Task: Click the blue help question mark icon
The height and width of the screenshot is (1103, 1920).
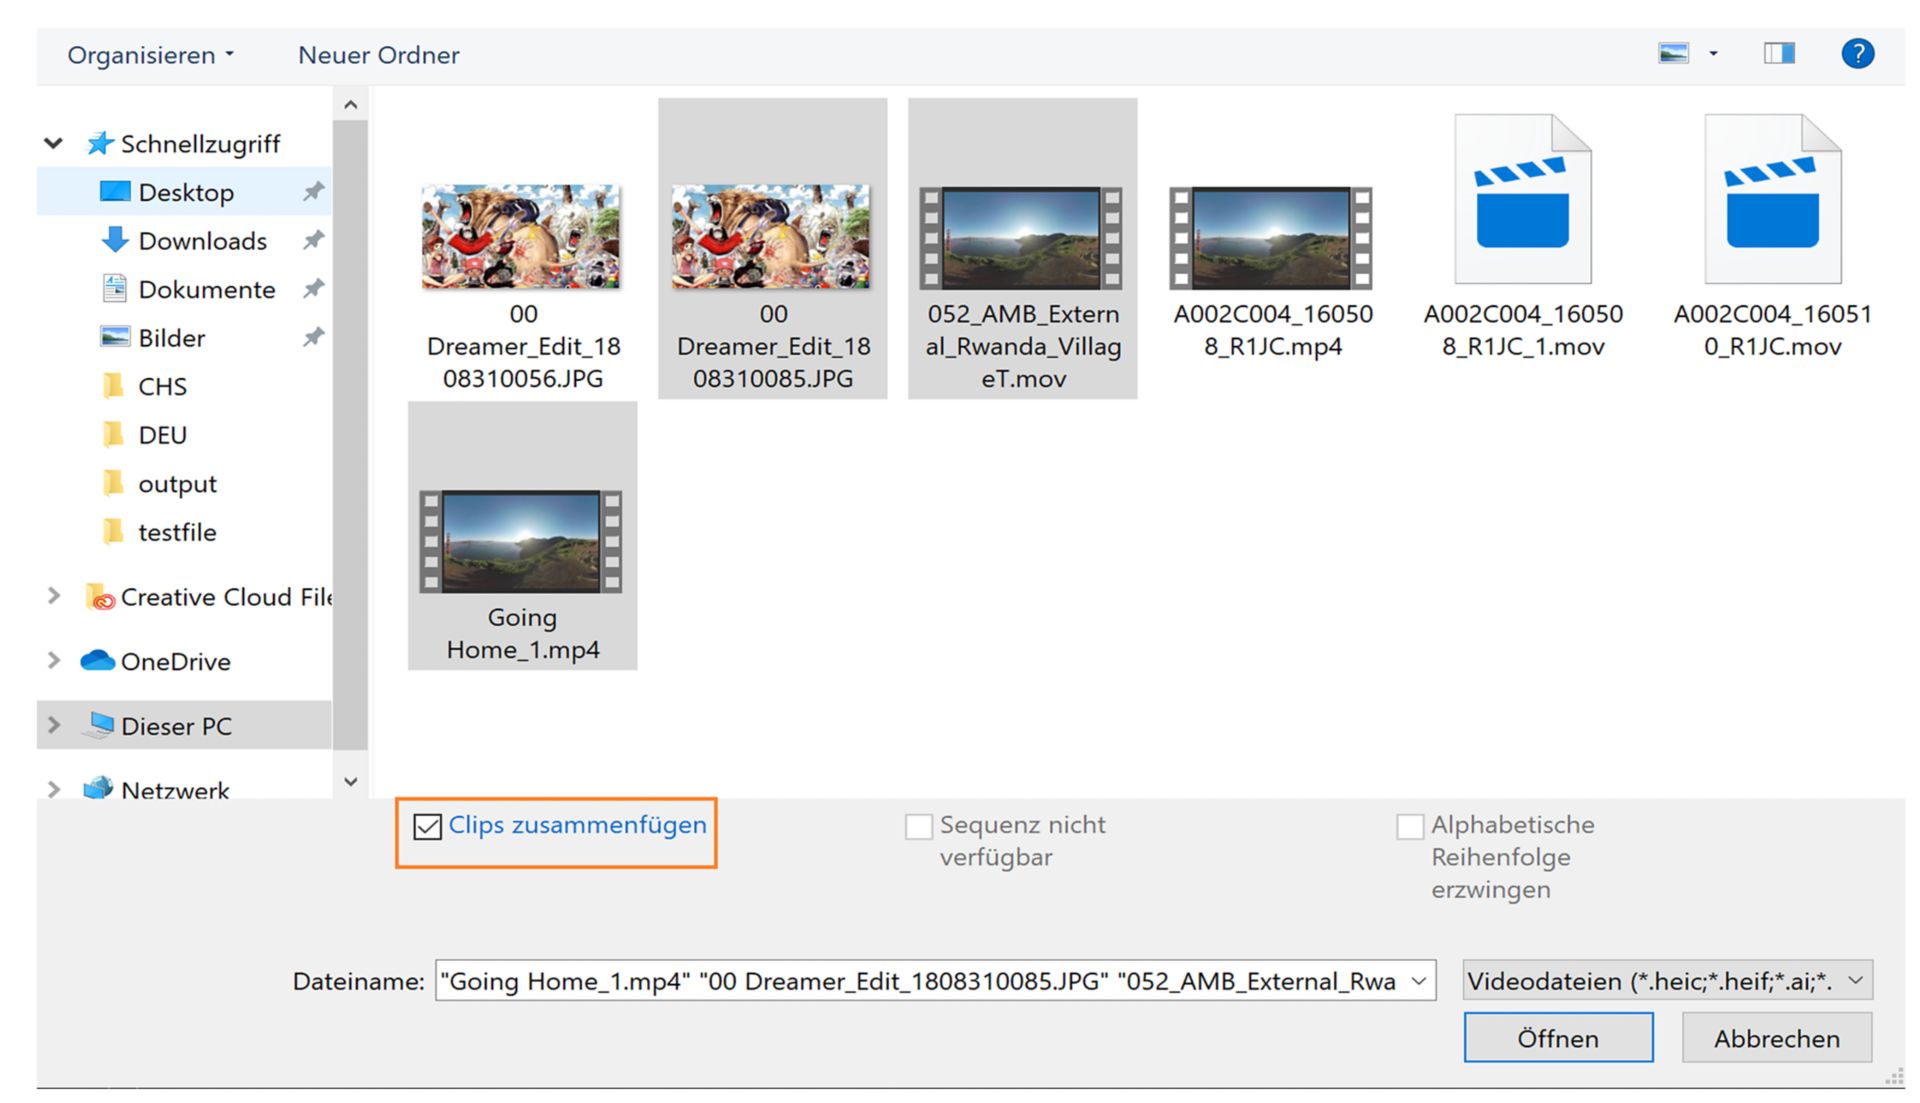Action: (1857, 54)
